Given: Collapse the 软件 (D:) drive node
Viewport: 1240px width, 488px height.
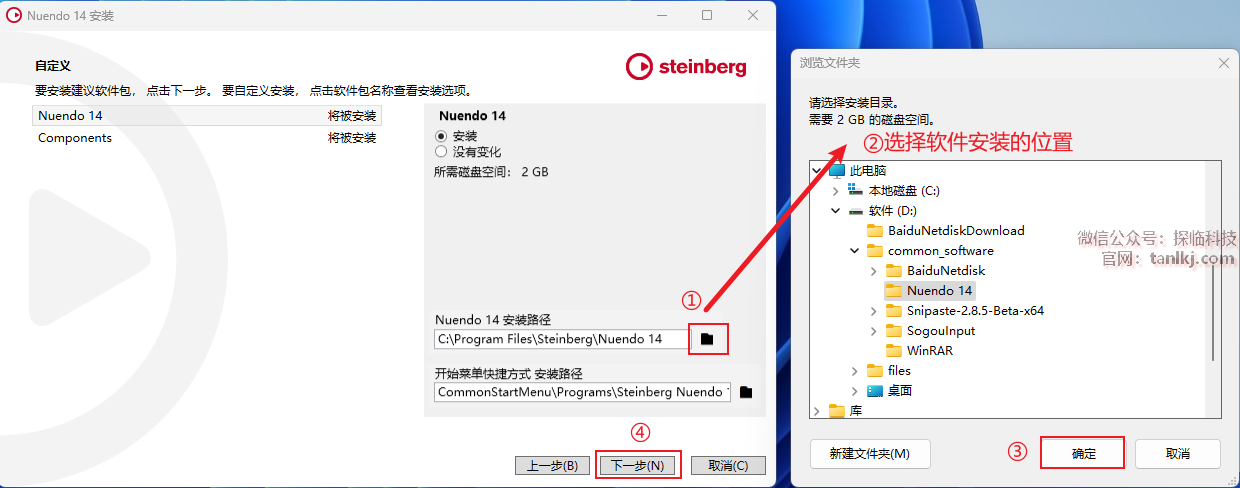Looking at the screenshot, I should (836, 211).
